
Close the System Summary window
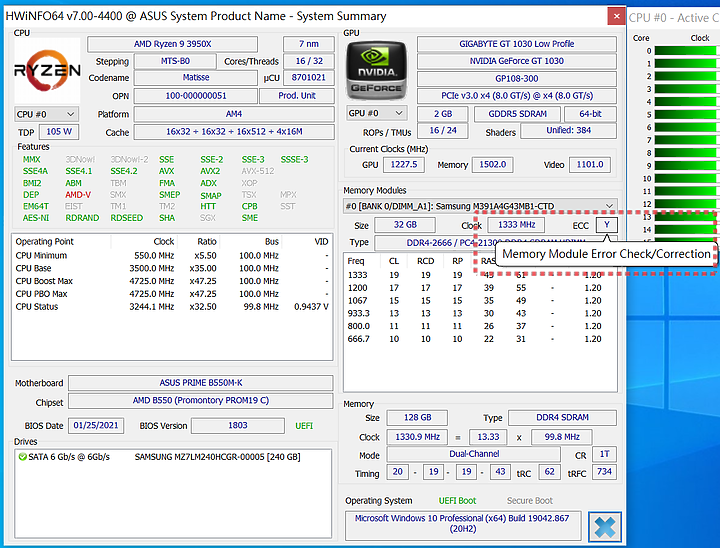point(616,17)
